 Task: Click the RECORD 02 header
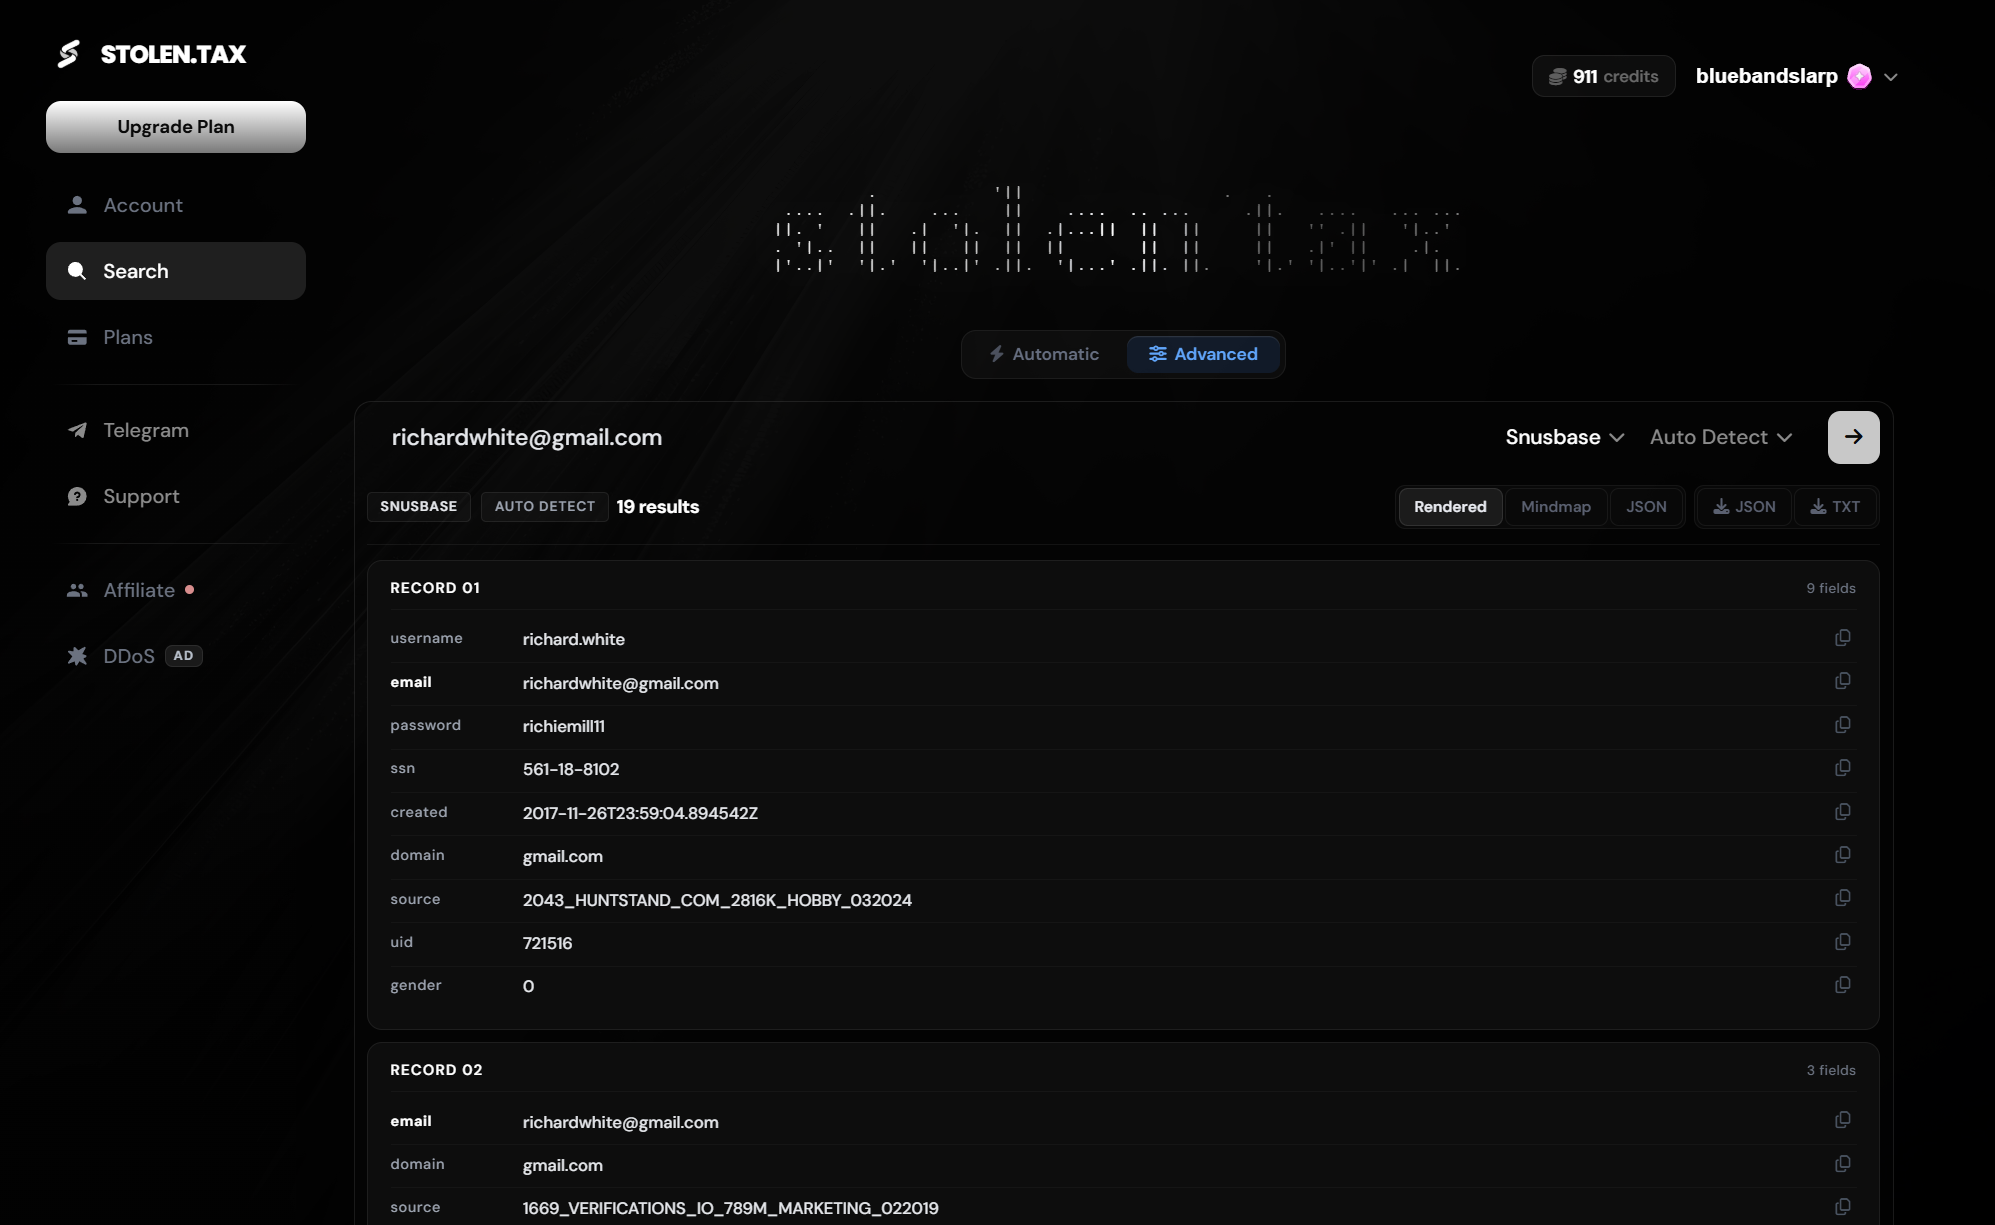(436, 1070)
